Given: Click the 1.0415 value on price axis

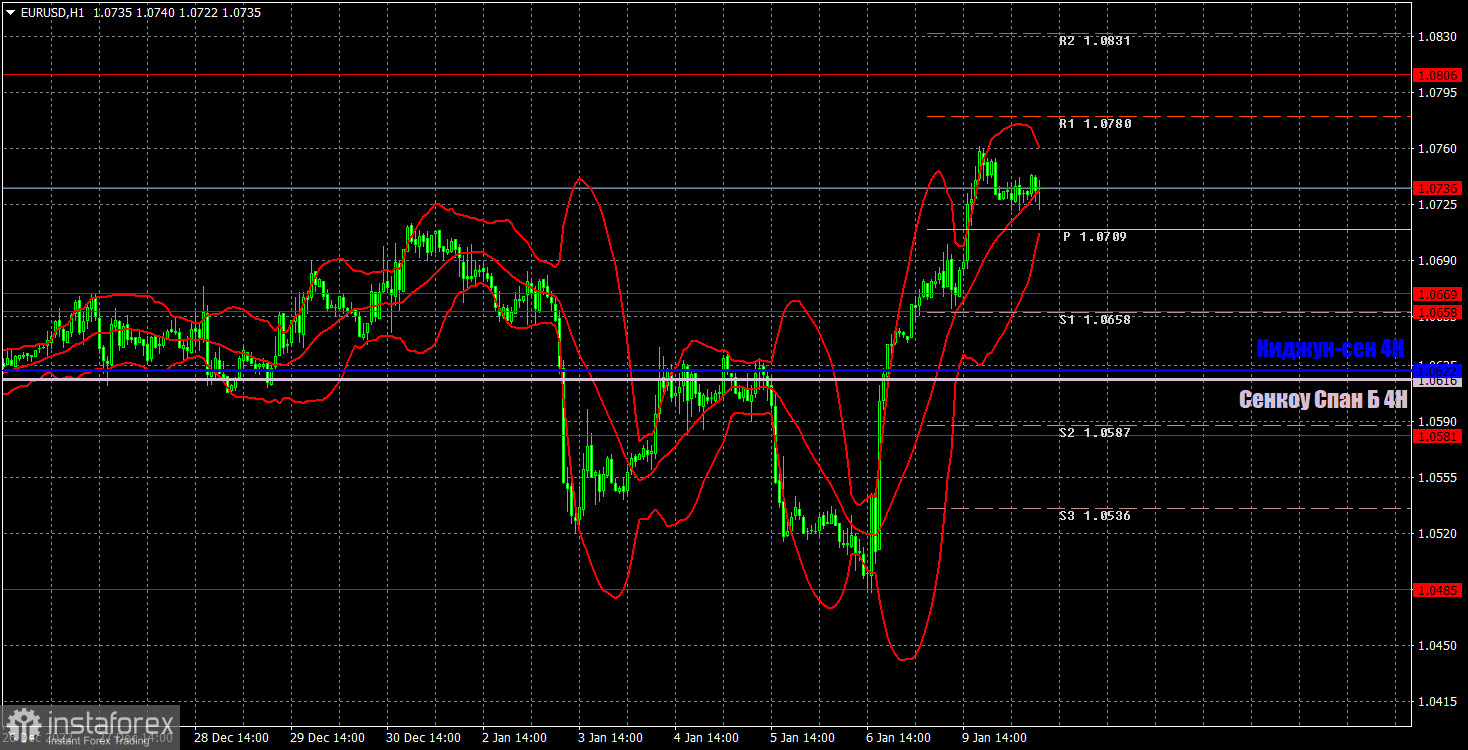Looking at the screenshot, I should pos(1438,702).
